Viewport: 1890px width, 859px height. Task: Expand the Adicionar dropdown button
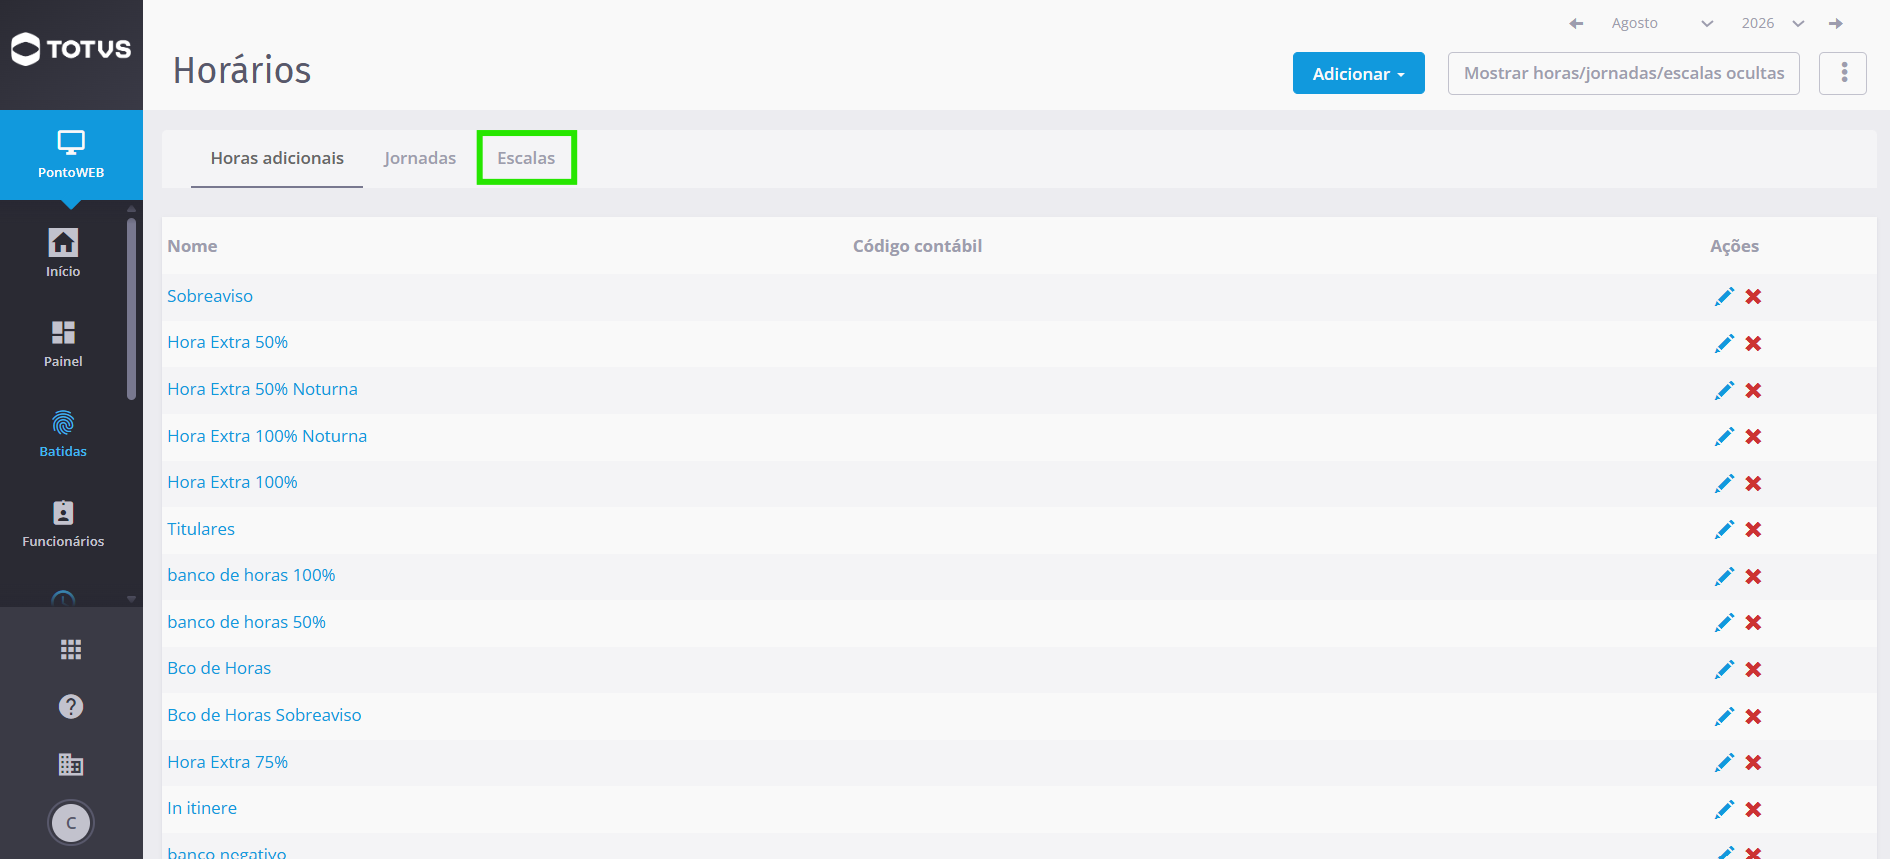[1358, 73]
